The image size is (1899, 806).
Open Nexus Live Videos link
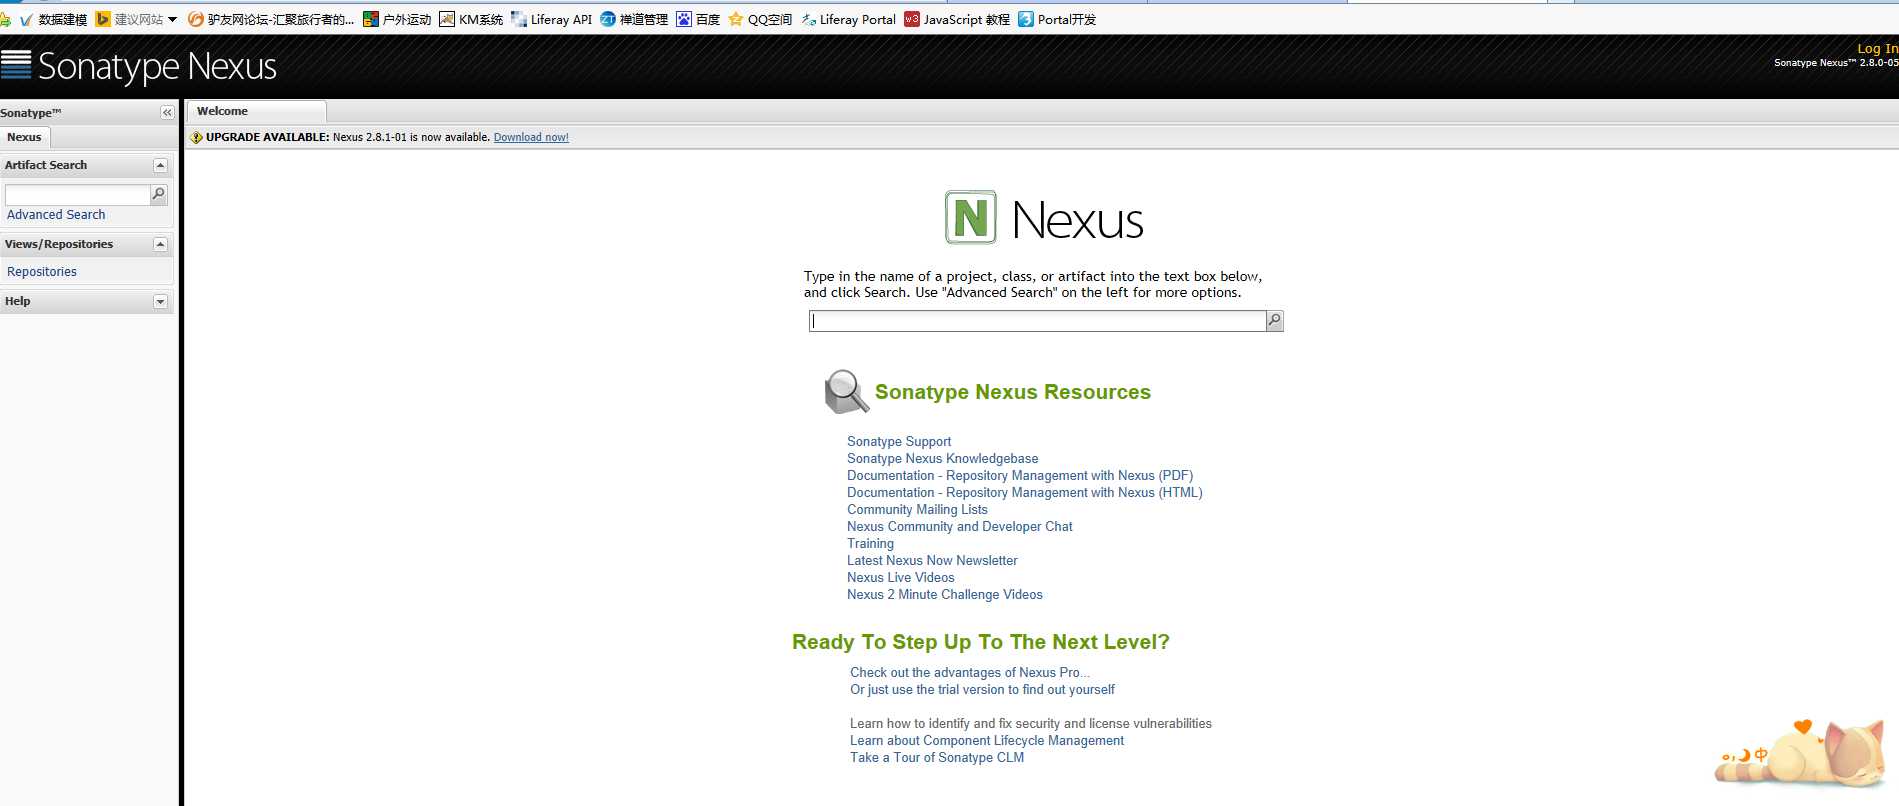pos(900,577)
